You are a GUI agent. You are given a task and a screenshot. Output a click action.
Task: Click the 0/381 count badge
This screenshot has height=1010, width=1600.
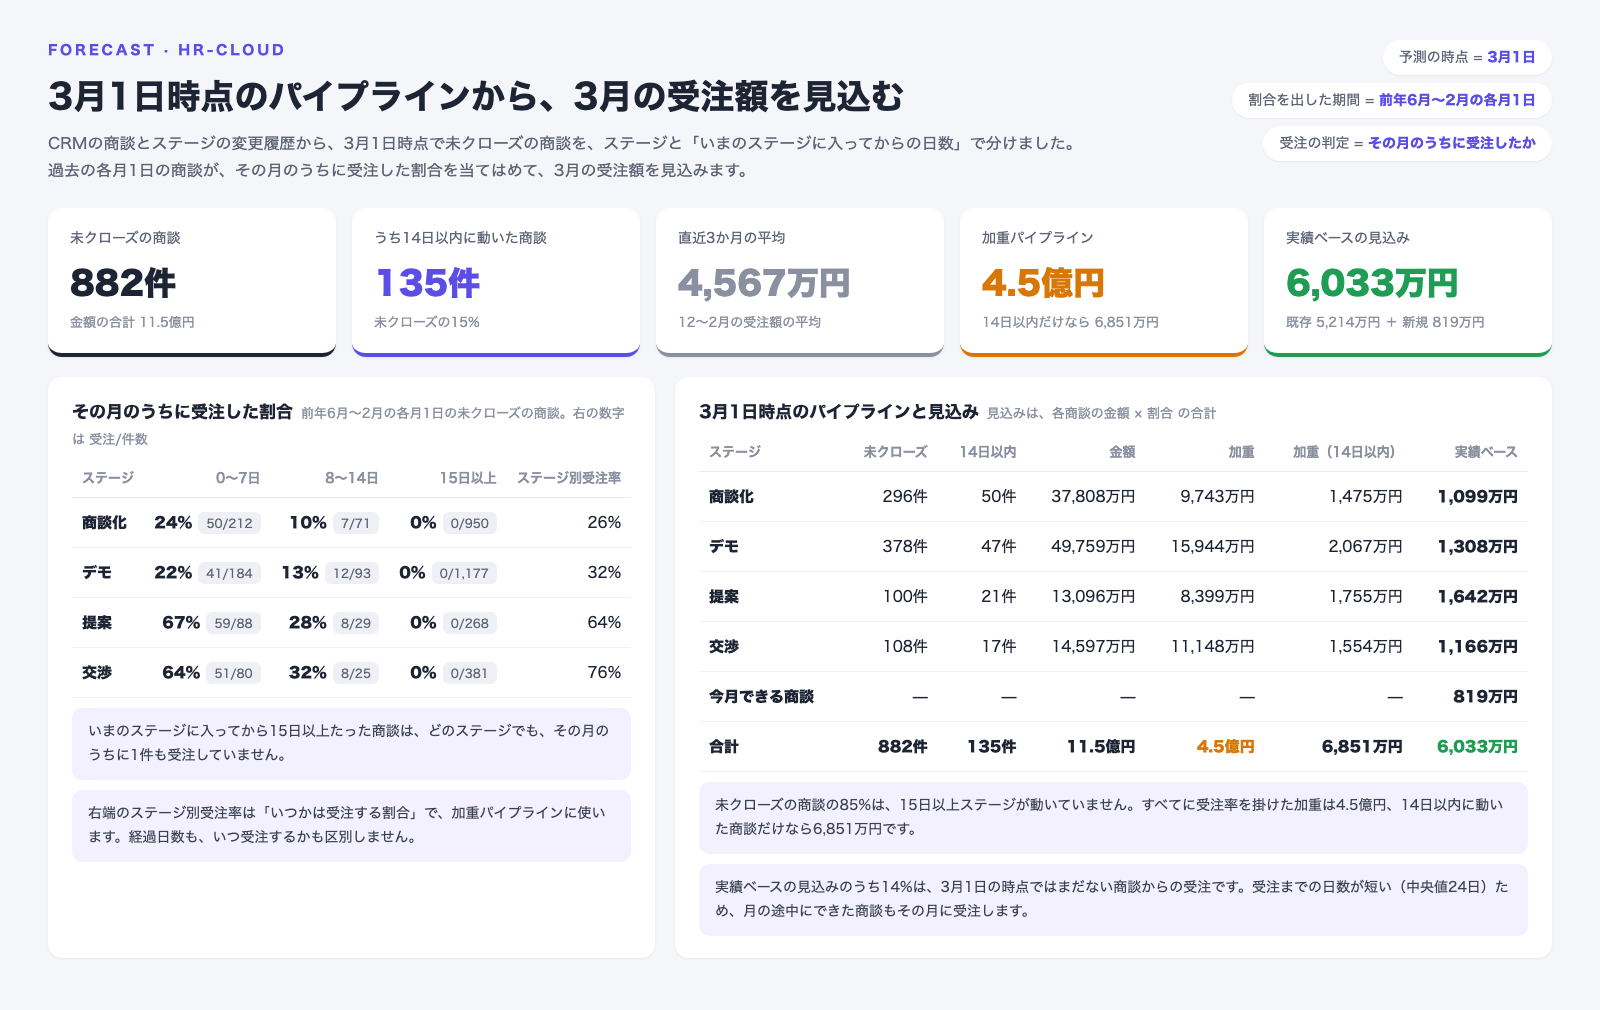pyautogui.click(x=469, y=673)
